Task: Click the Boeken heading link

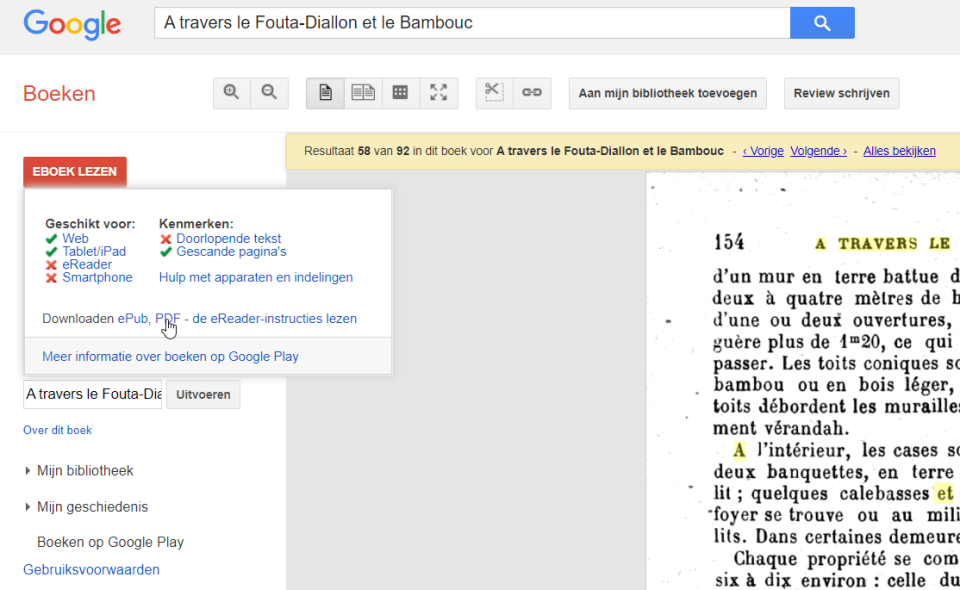Action: tap(58, 93)
